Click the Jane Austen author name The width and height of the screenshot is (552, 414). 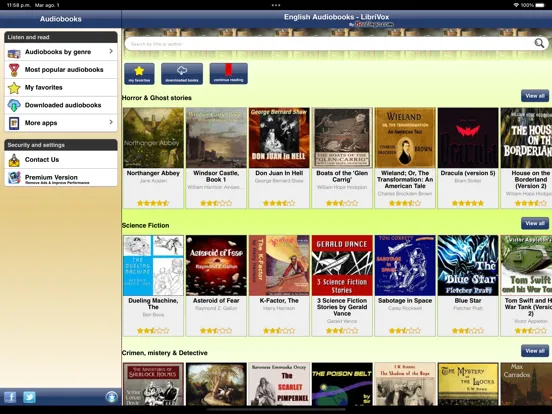[153, 181]
